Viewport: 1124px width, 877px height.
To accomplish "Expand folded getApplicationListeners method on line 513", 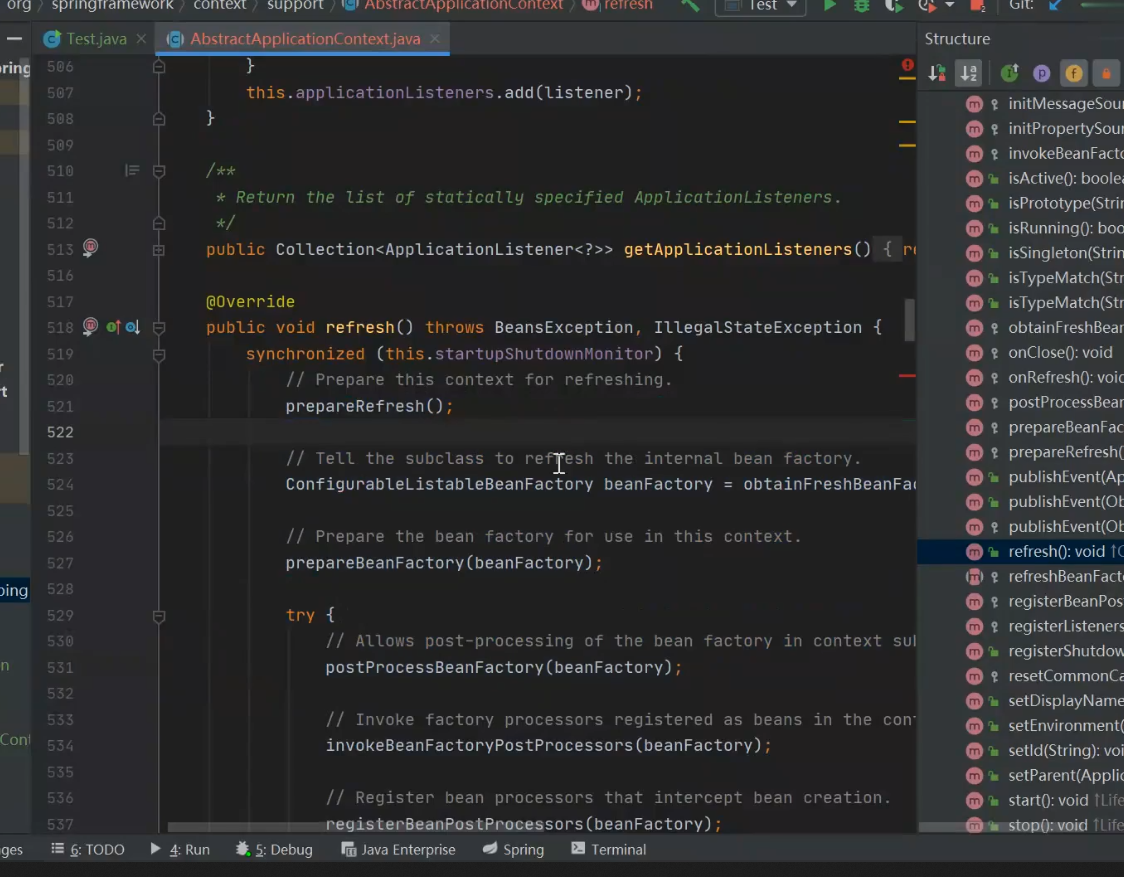I will (x=158, y=249).
